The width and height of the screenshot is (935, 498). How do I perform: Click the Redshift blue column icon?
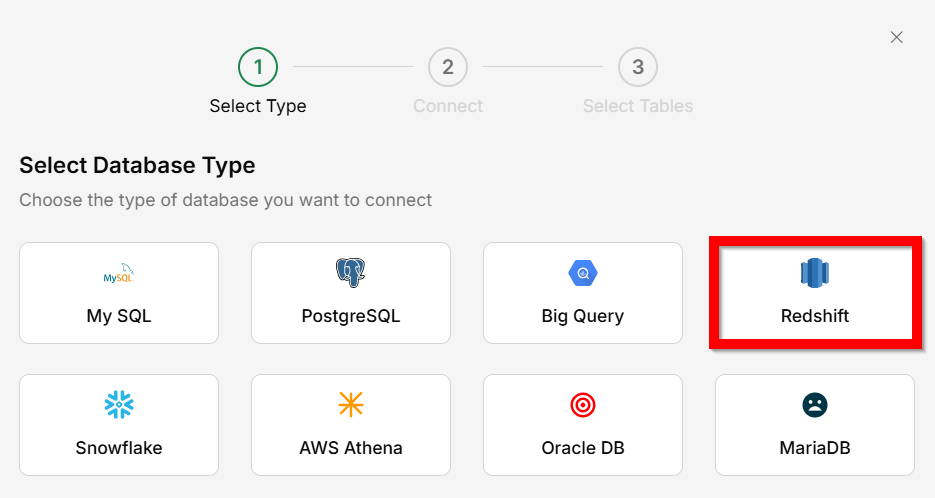click(815, 272)
